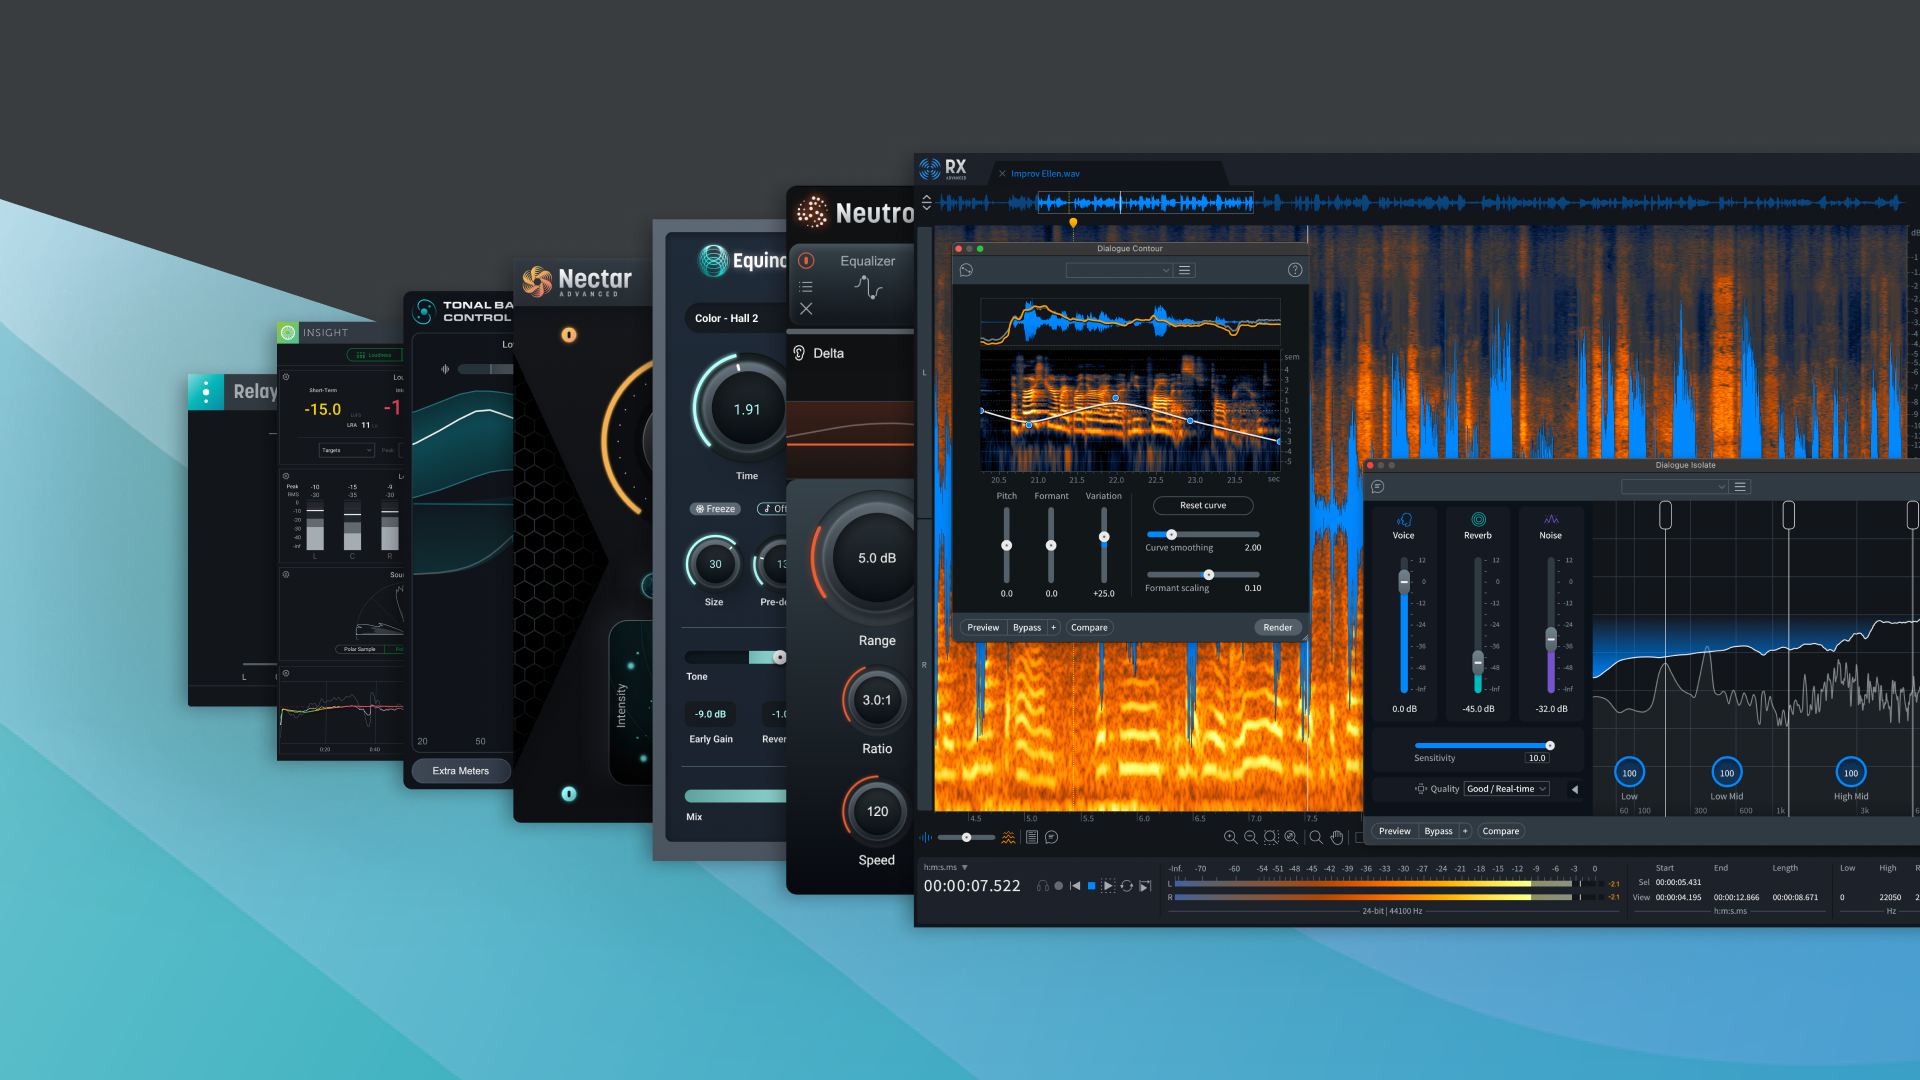Toggle Bypass in Dialogue Contour
The height and width of the screenshot is (1080, 1920).
click(1027, 628)
